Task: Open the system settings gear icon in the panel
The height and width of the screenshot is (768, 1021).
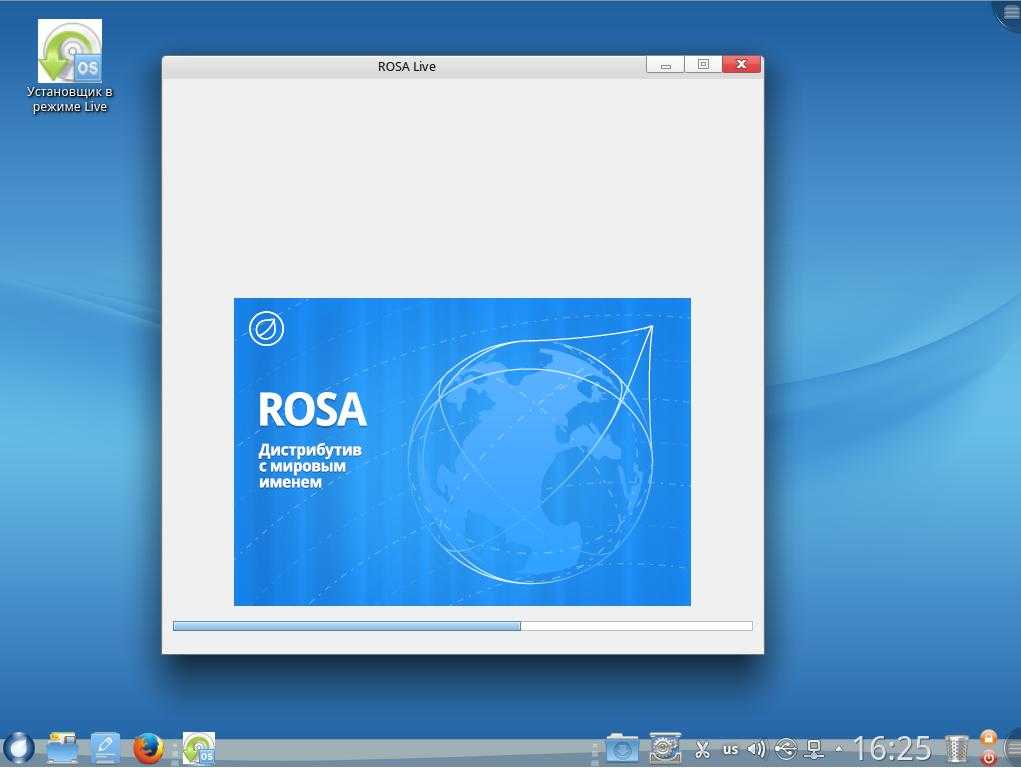Action: coord(665,748)
